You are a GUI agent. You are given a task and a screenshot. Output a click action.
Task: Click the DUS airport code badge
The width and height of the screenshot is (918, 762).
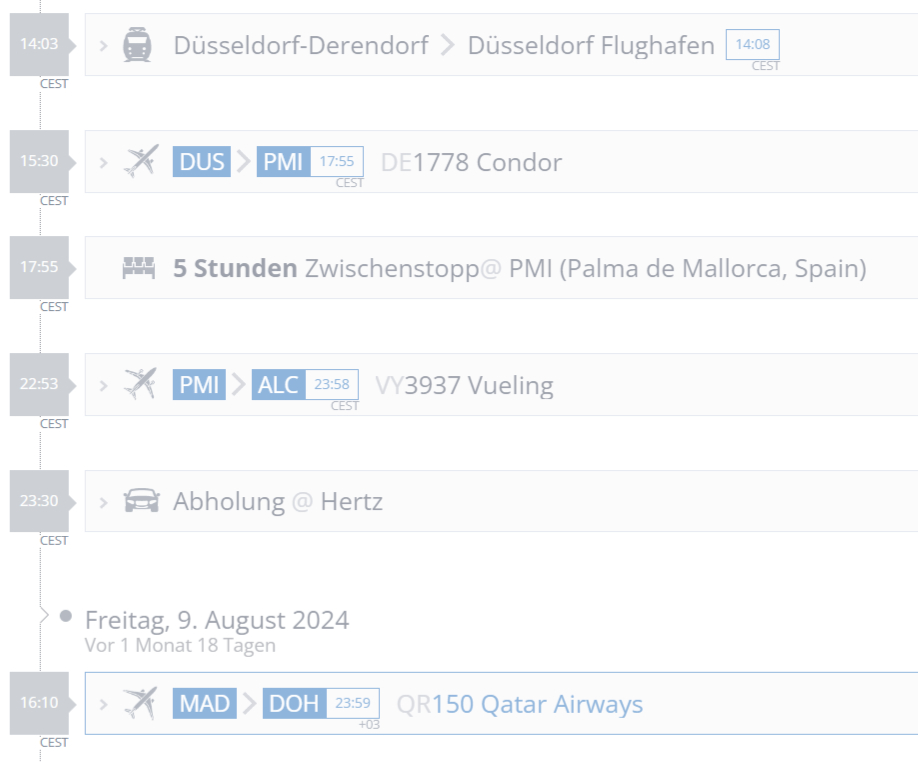[201, 162]
